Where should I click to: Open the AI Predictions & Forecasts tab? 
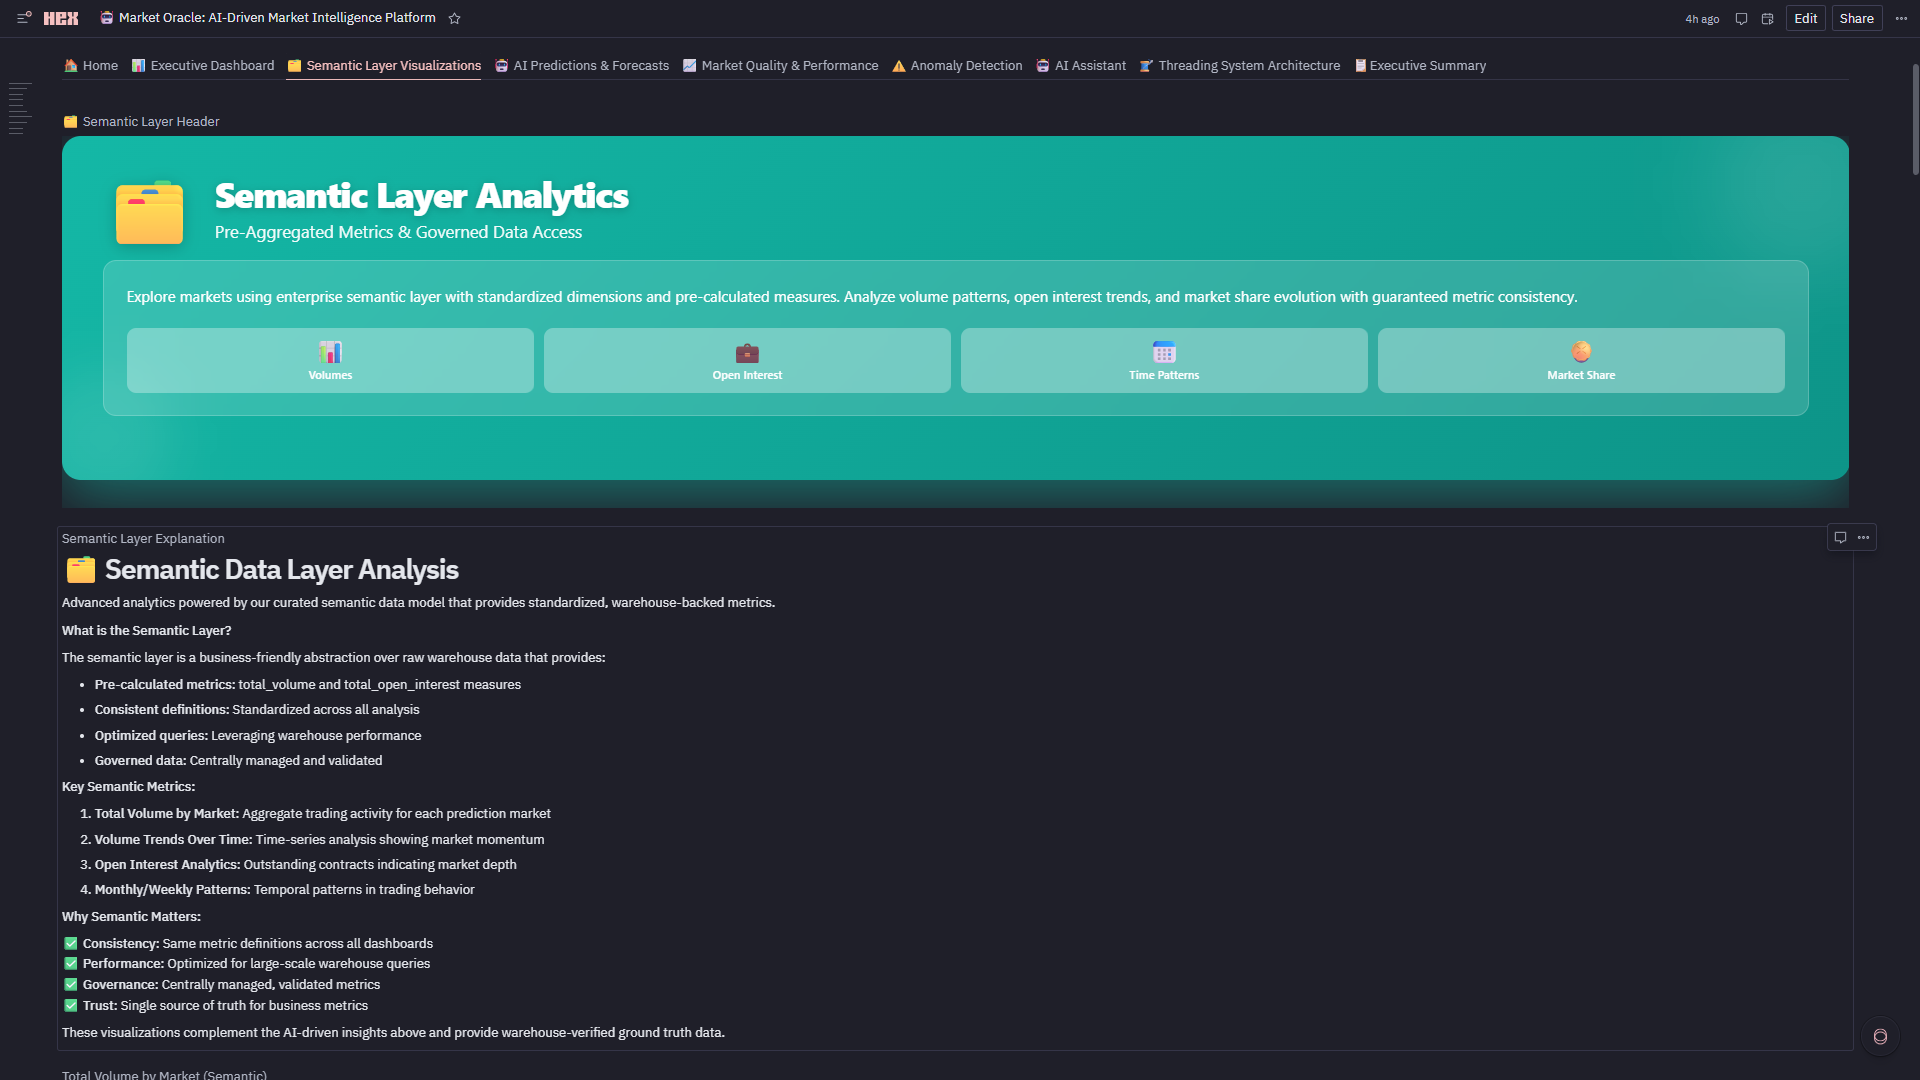582,66
